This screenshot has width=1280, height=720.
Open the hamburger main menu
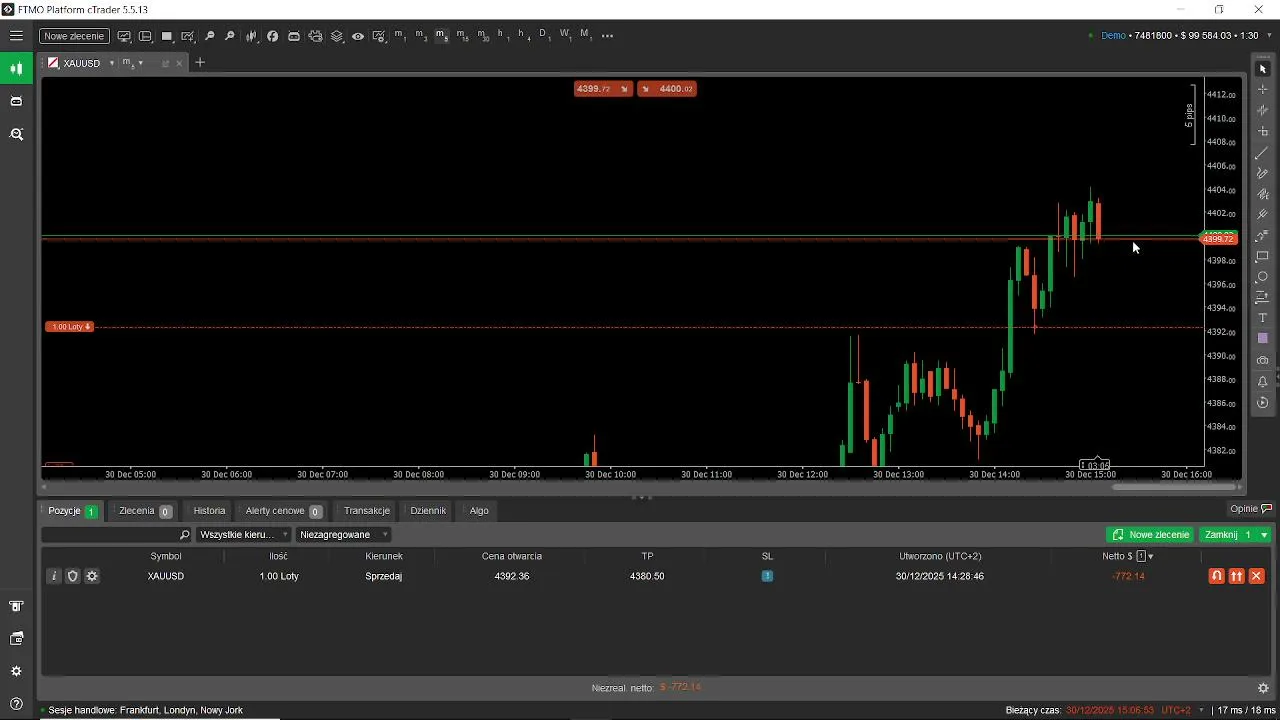coord(16,36)
